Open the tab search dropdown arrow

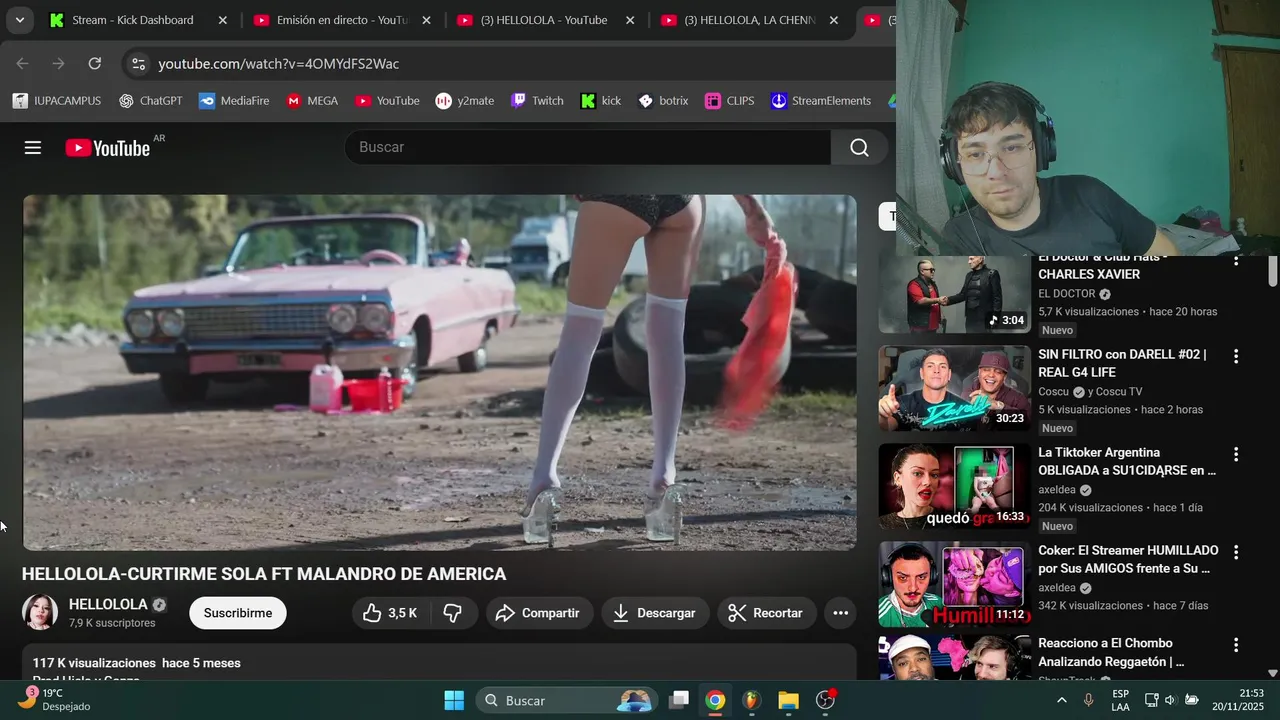19,20
